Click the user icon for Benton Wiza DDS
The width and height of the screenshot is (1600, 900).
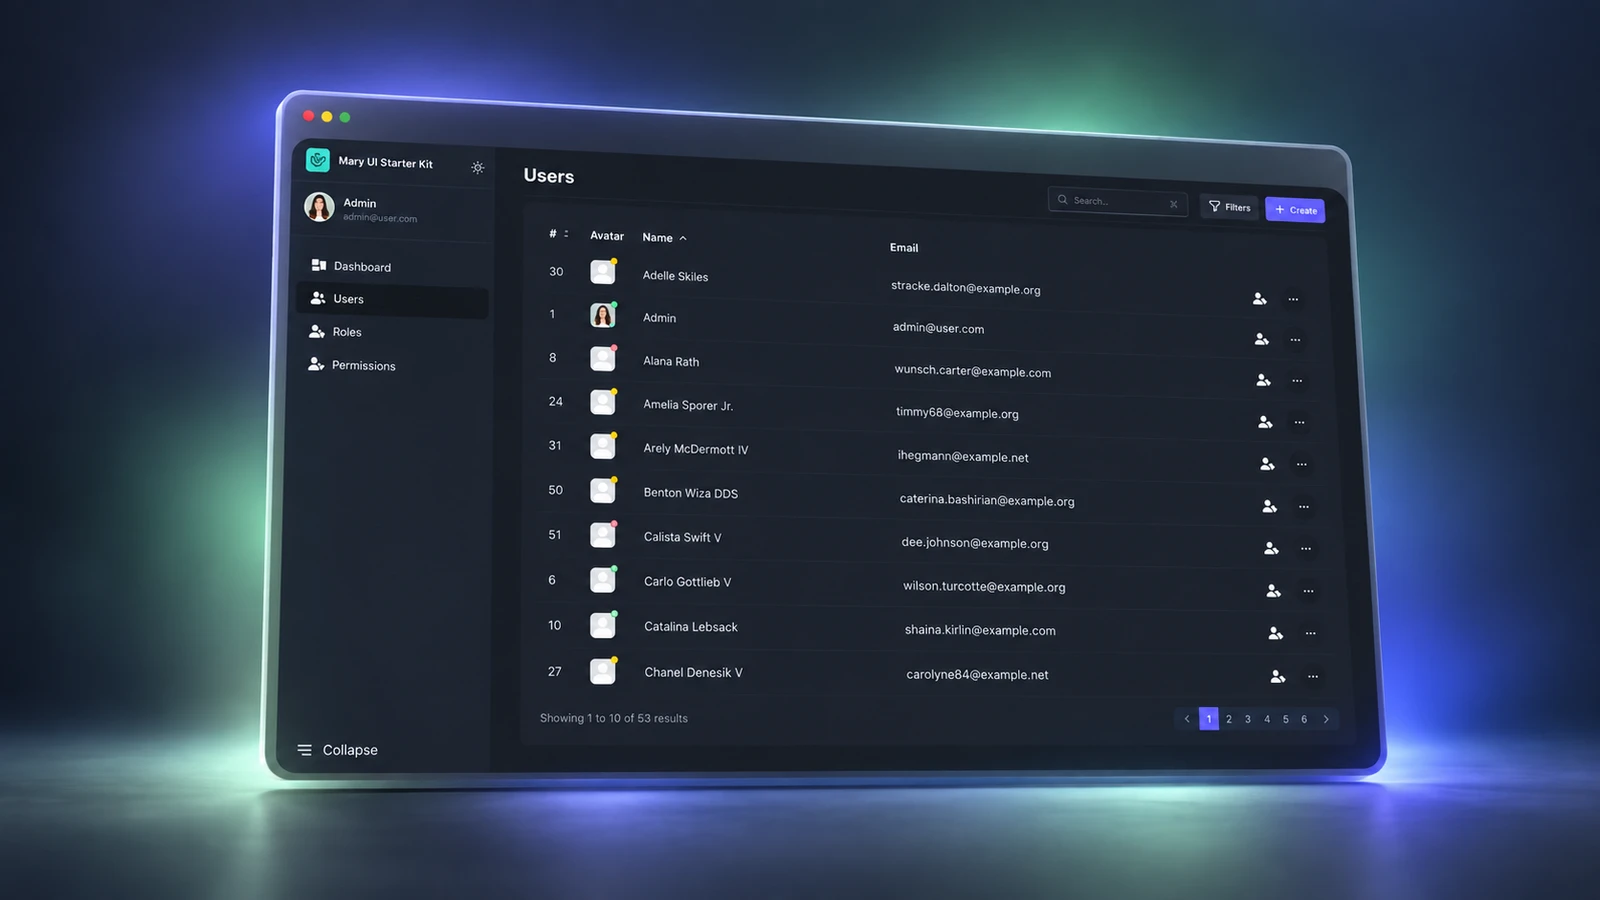[x=1270, y=507]
